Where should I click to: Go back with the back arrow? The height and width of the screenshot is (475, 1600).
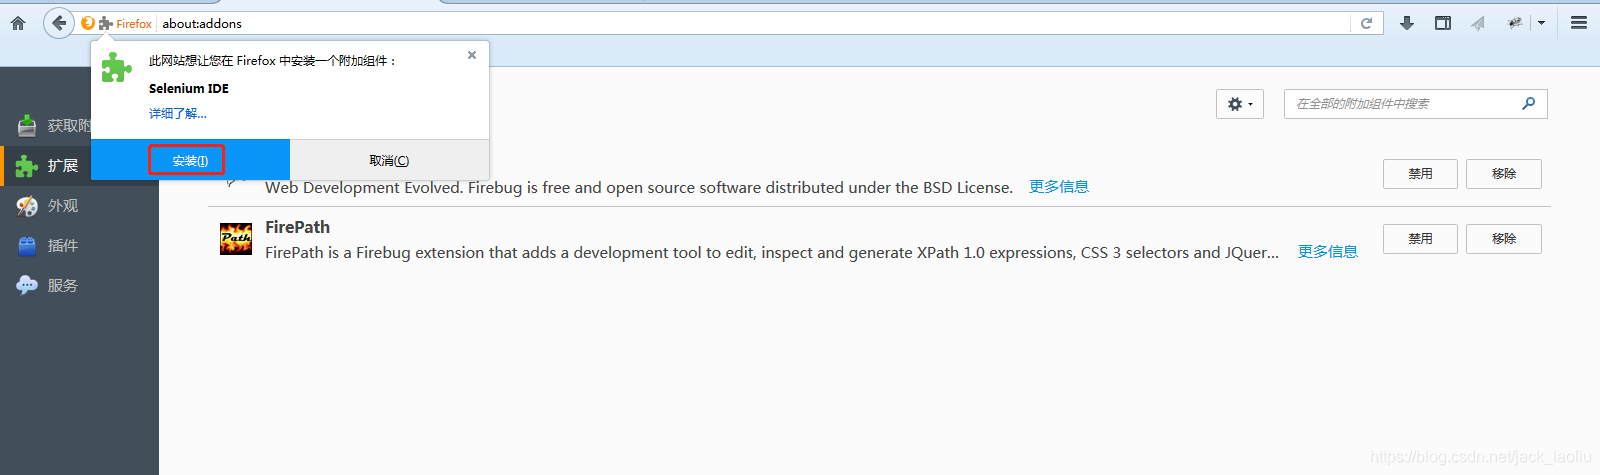[59, 23]
